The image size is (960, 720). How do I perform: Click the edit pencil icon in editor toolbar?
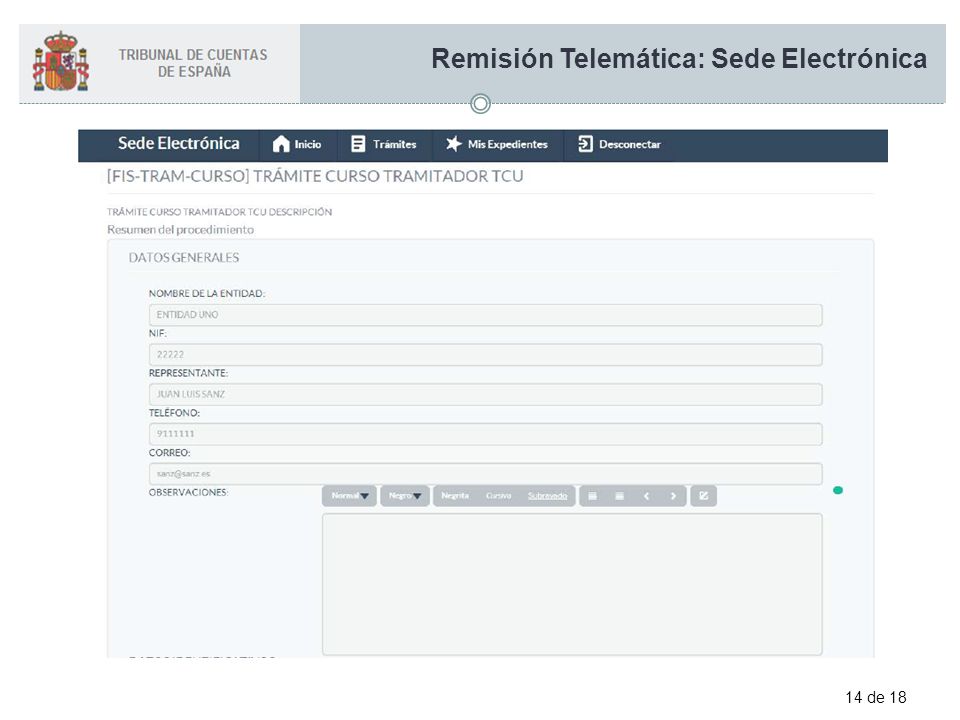pyautogui.click(x=703, y=496)
